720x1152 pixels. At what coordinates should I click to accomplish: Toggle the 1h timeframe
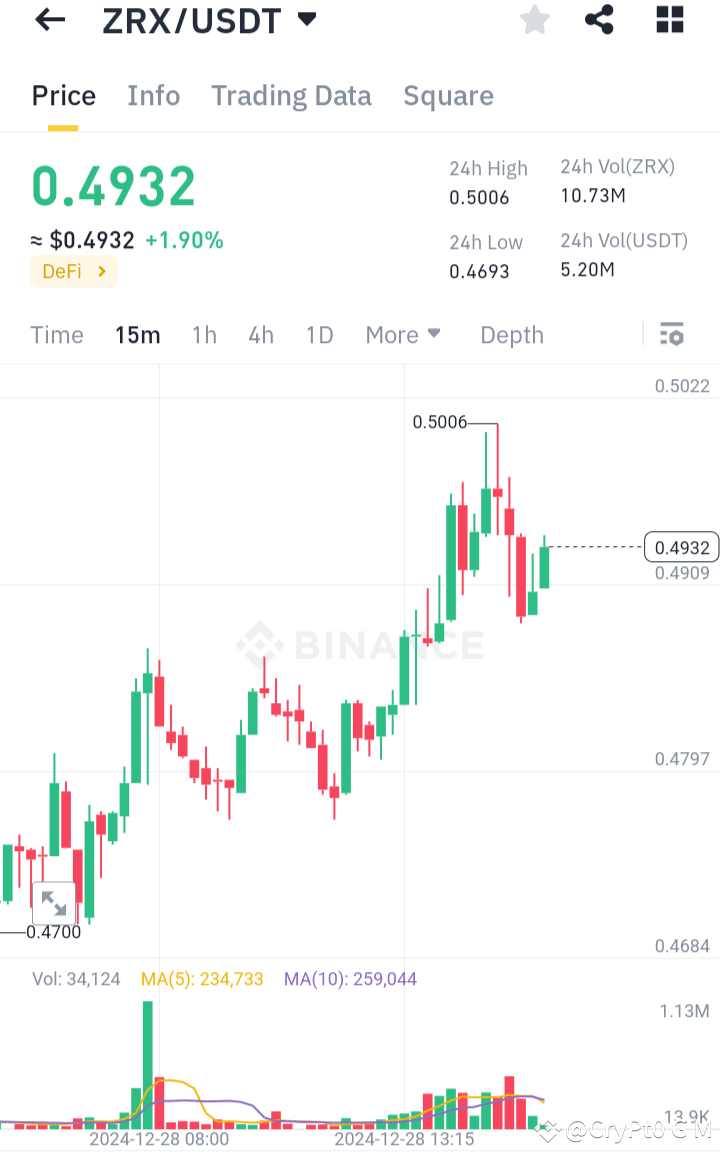click(x=204, y=335)
